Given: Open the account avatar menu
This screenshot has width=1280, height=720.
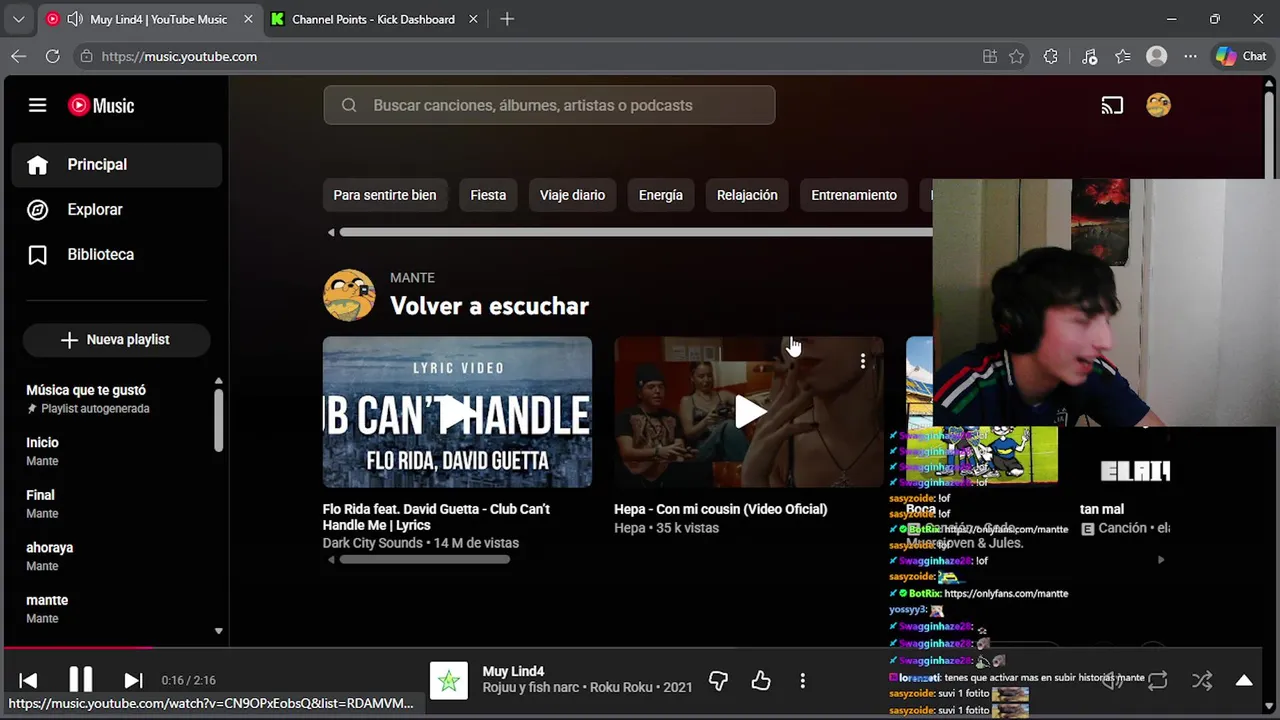Looking at the screenshot, I should [1158, 105].
